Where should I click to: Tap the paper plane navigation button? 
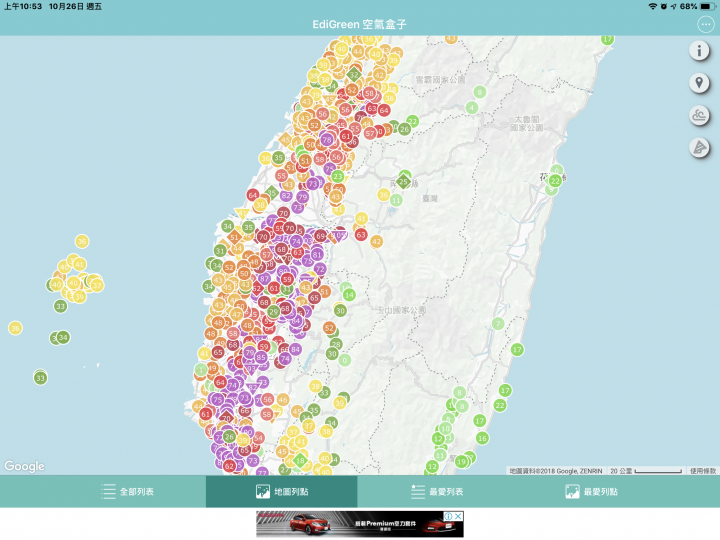point(699,148)
